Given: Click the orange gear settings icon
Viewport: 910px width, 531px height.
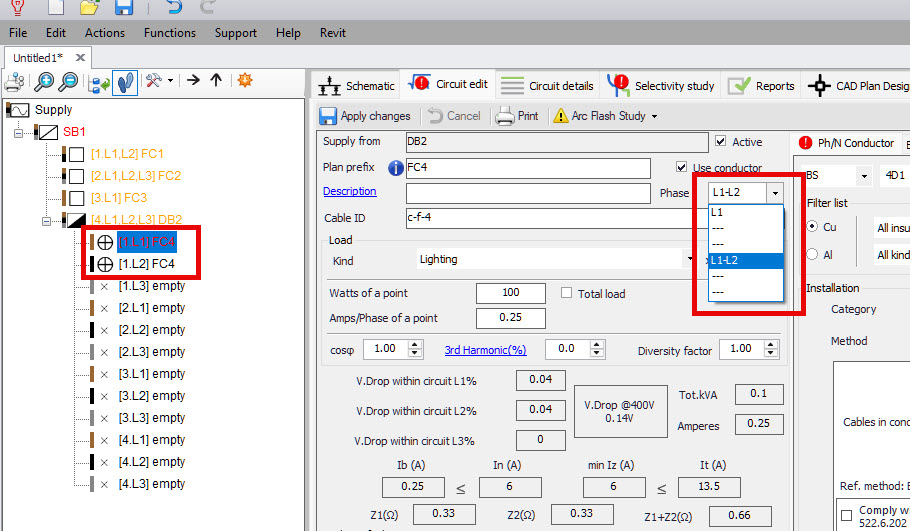Looking at the screenshot, I should pyautogui.click(x=244, y=81).
